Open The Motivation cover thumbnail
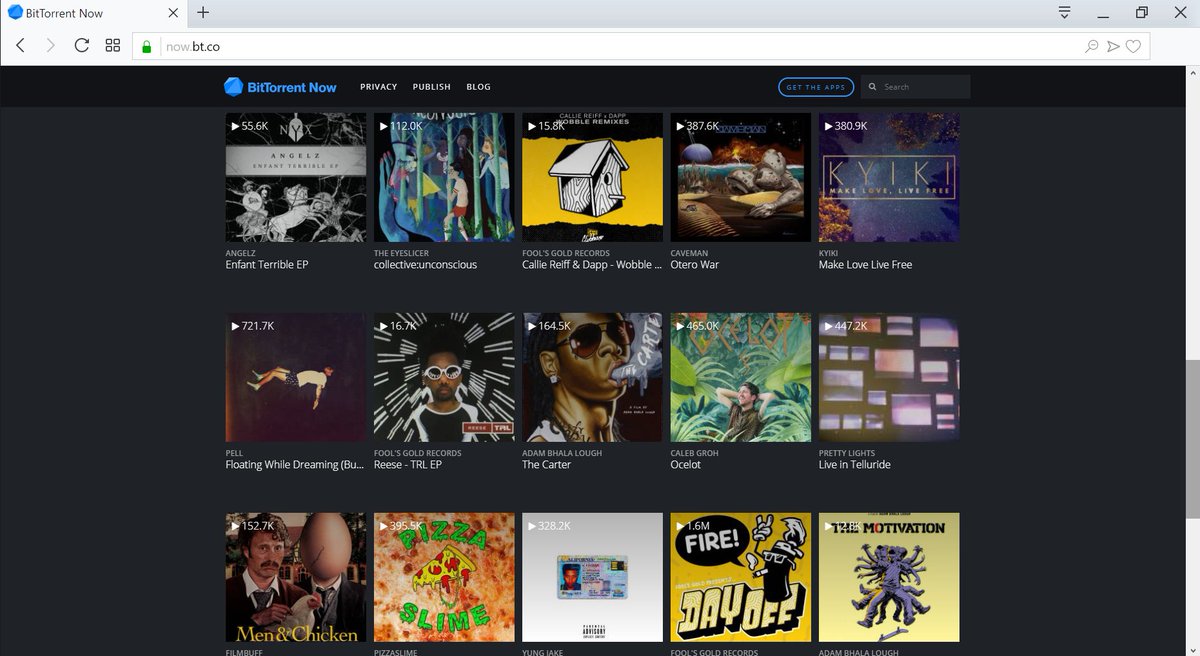This screenshot has width=1200, height=656. tap(889, 577)
